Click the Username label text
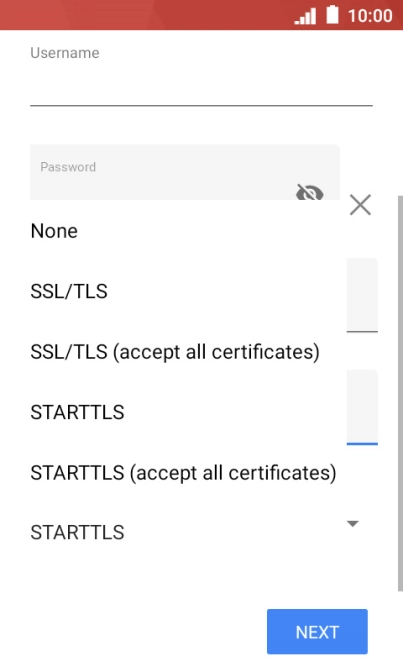This screenshot has height=672, width=403. click(x=65, y=53)
